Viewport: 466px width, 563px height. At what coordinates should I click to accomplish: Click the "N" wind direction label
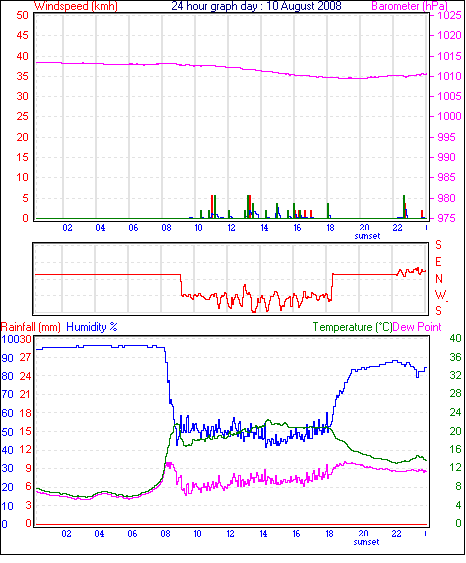coord(438,279)
